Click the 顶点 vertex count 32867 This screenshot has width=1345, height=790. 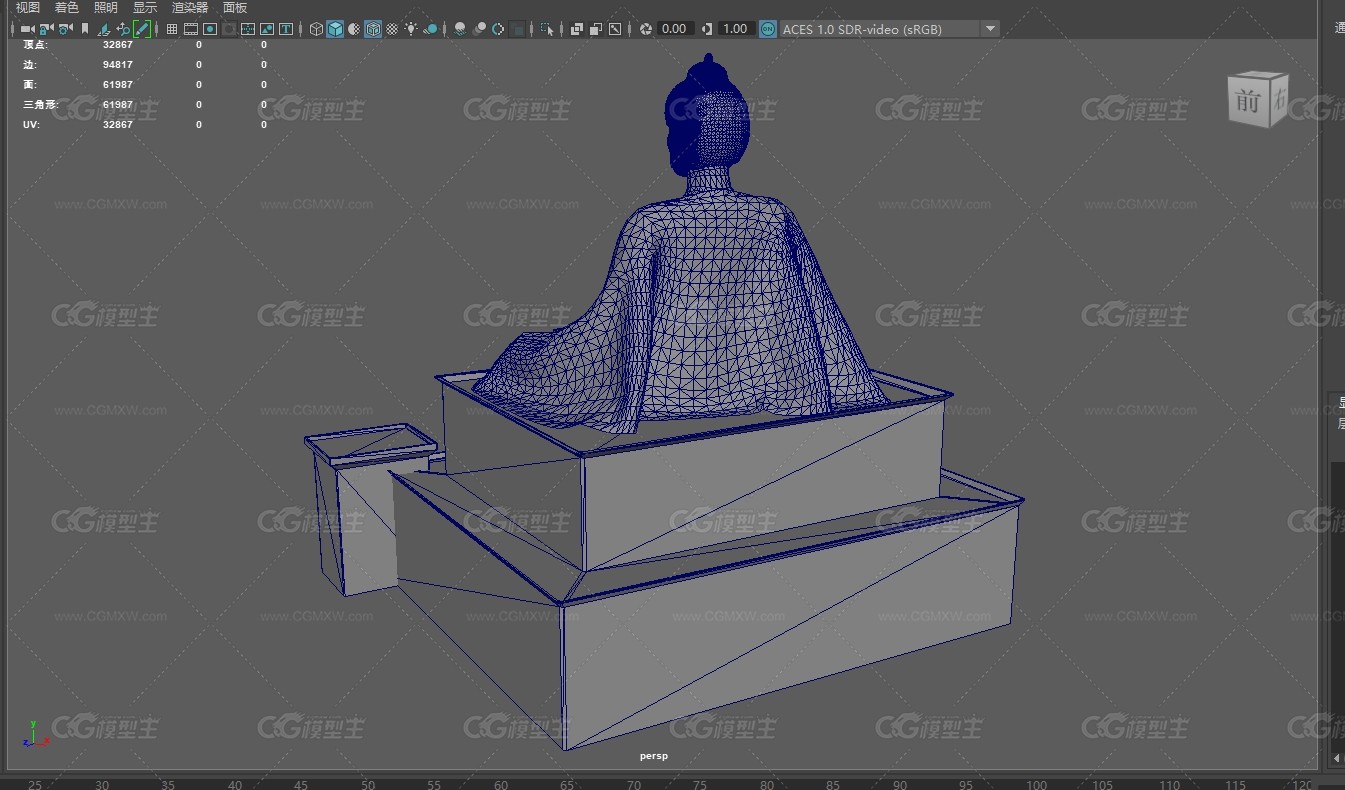117,45
